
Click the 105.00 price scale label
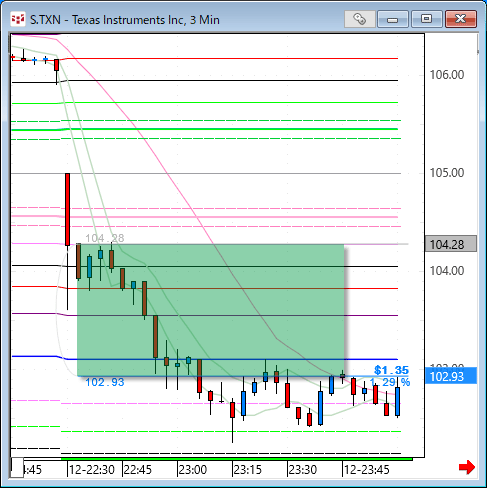click(x=447, y=173)
